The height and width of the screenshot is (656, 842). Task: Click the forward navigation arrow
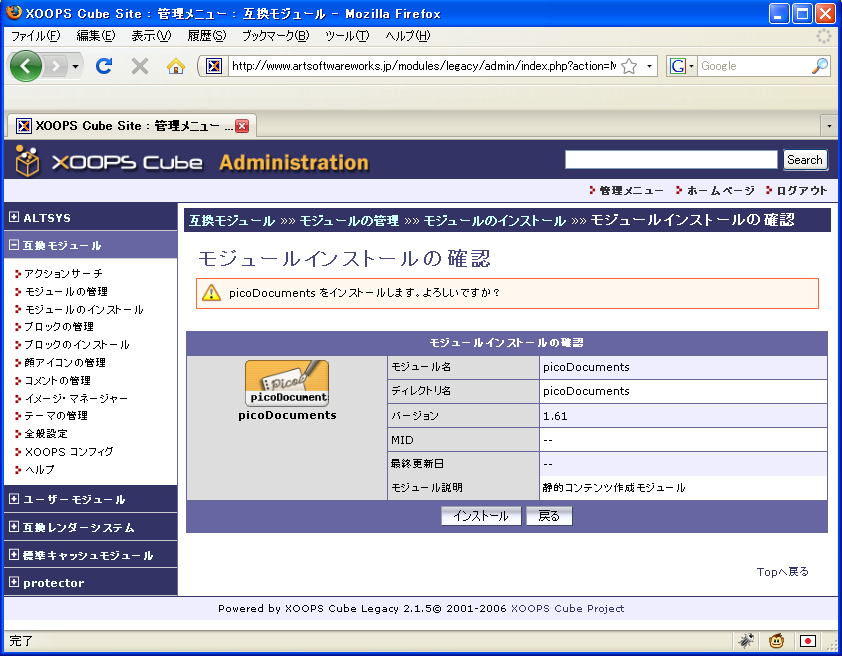click(x=55, y=67)
